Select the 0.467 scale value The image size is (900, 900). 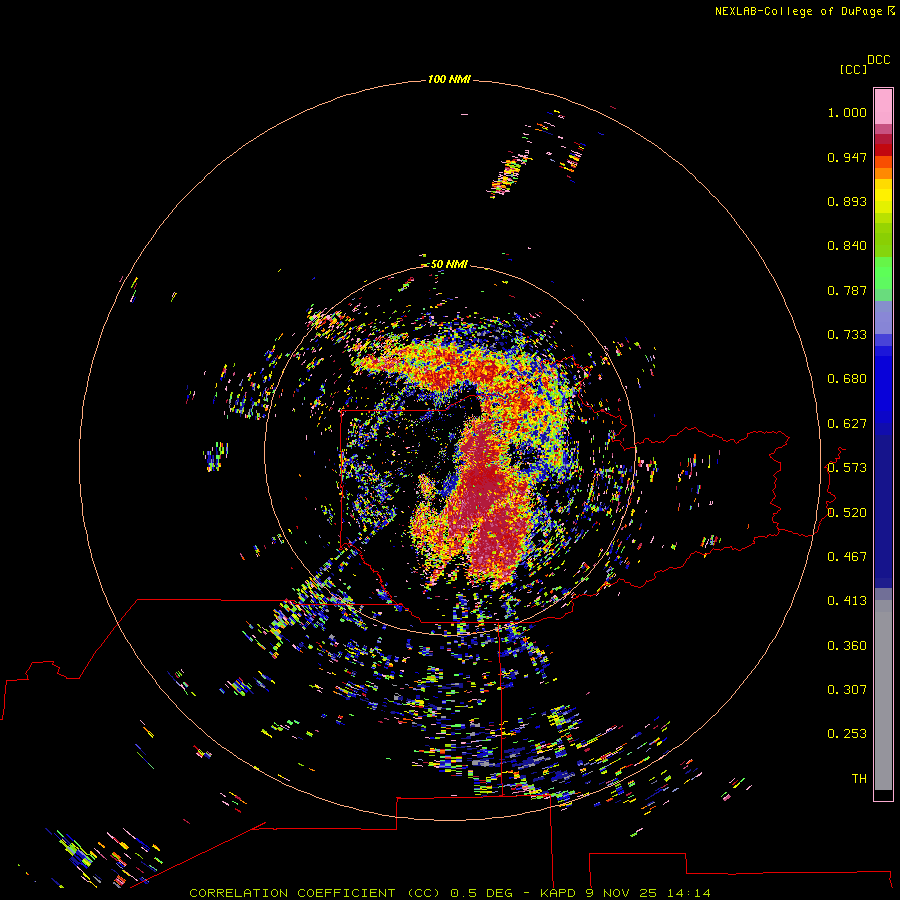(847, 557)
